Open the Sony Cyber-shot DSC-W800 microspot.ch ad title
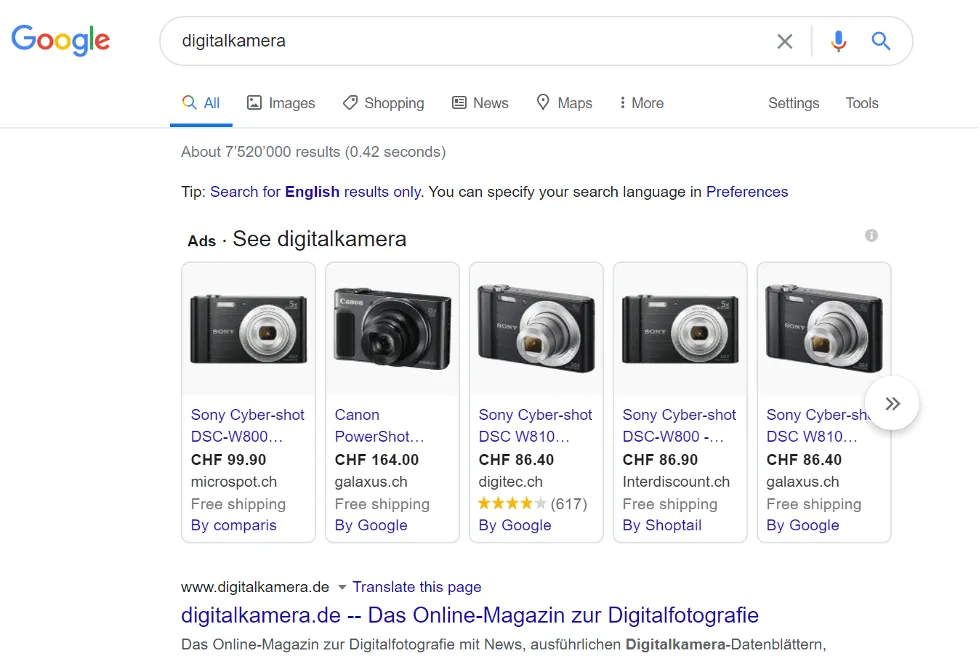 pyautogui.click(x=248, y=425)
